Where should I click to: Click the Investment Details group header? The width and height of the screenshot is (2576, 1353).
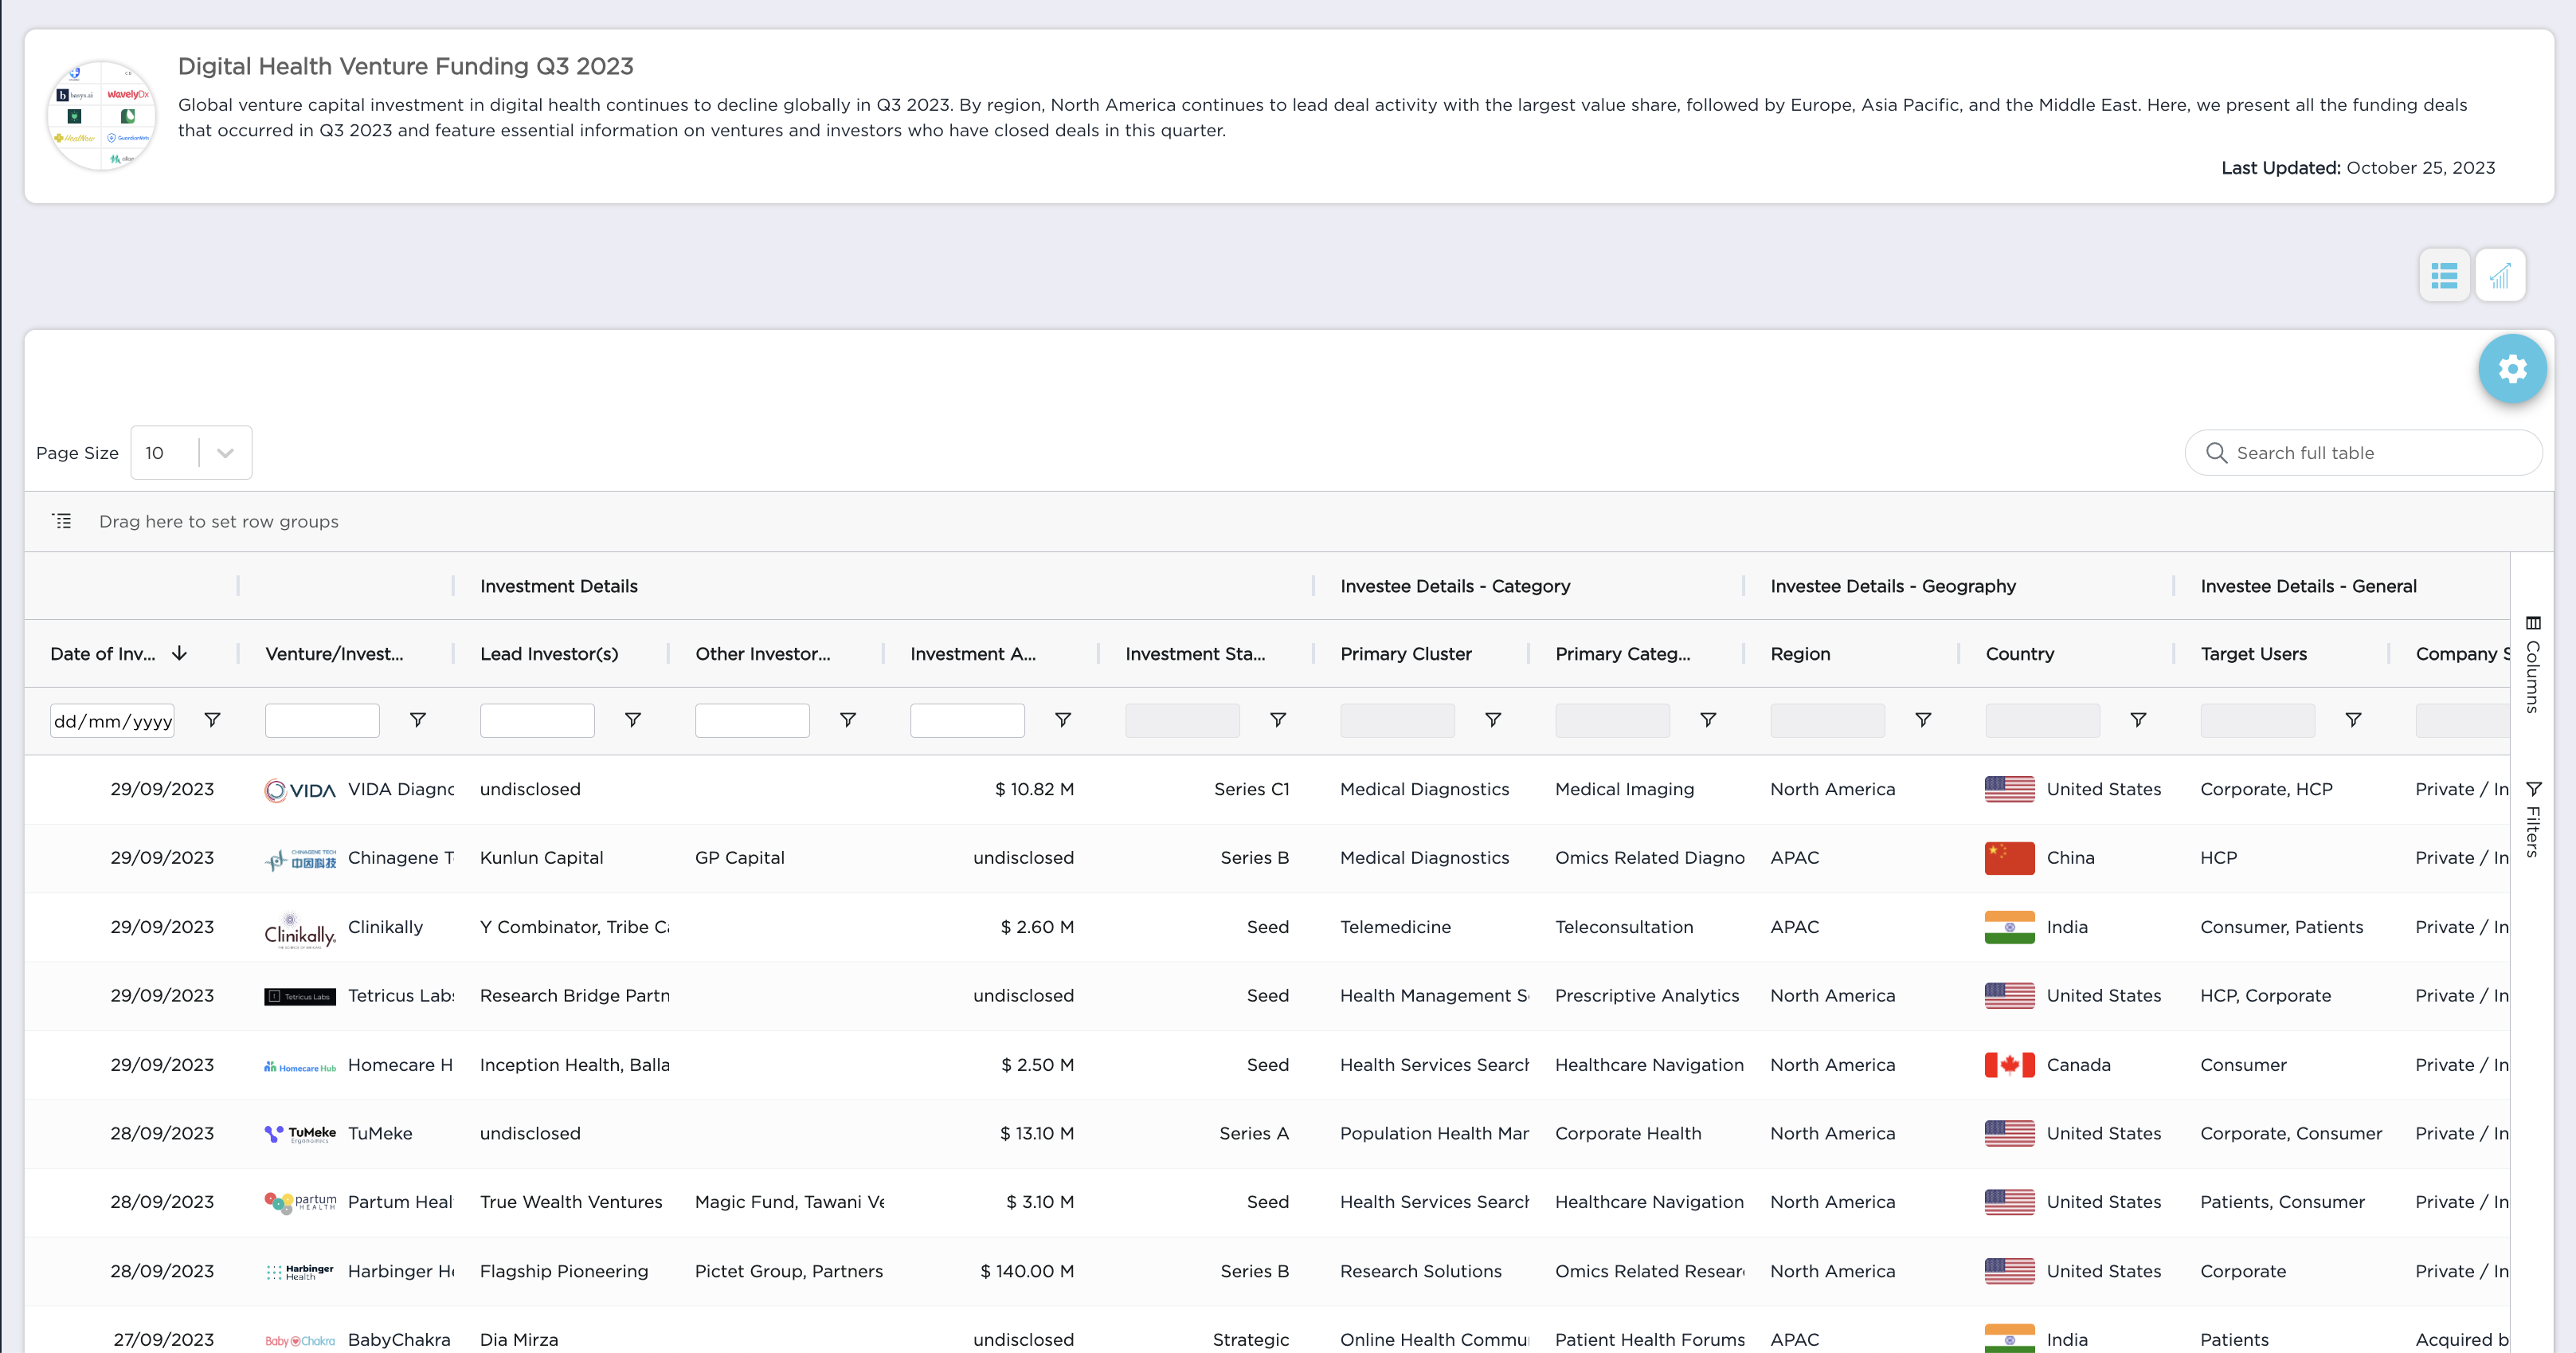click(x=558, y=586)
